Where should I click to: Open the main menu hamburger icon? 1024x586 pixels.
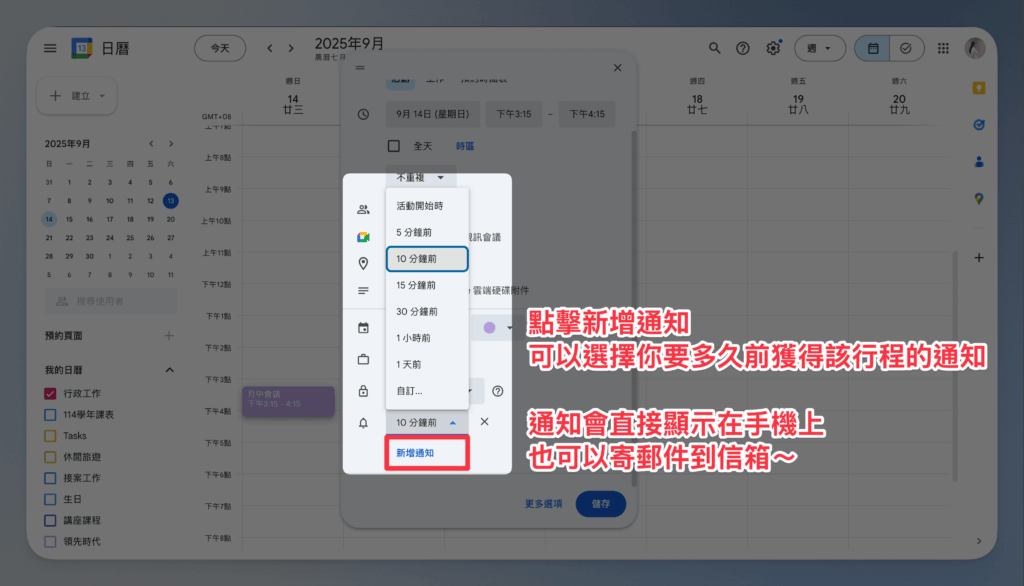[50, 48]
